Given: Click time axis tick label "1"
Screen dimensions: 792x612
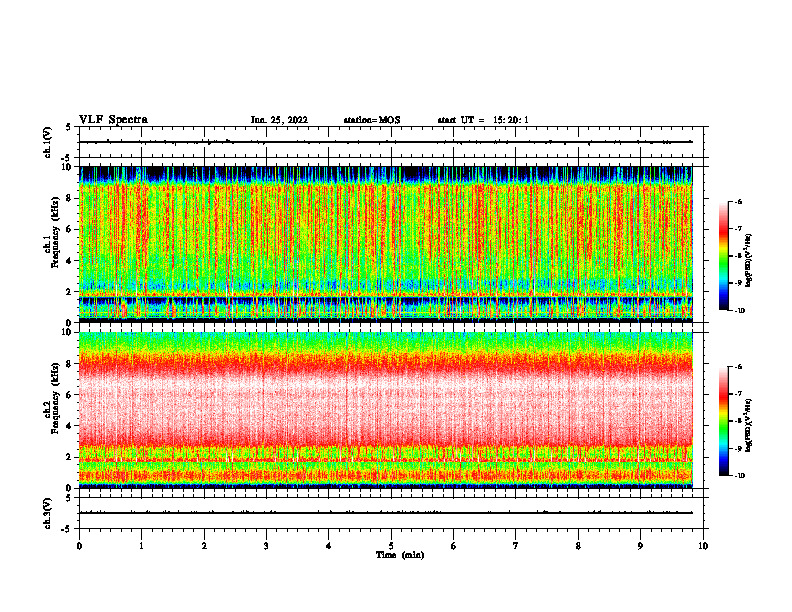Looking at the screenshot, I should [141, 546].
